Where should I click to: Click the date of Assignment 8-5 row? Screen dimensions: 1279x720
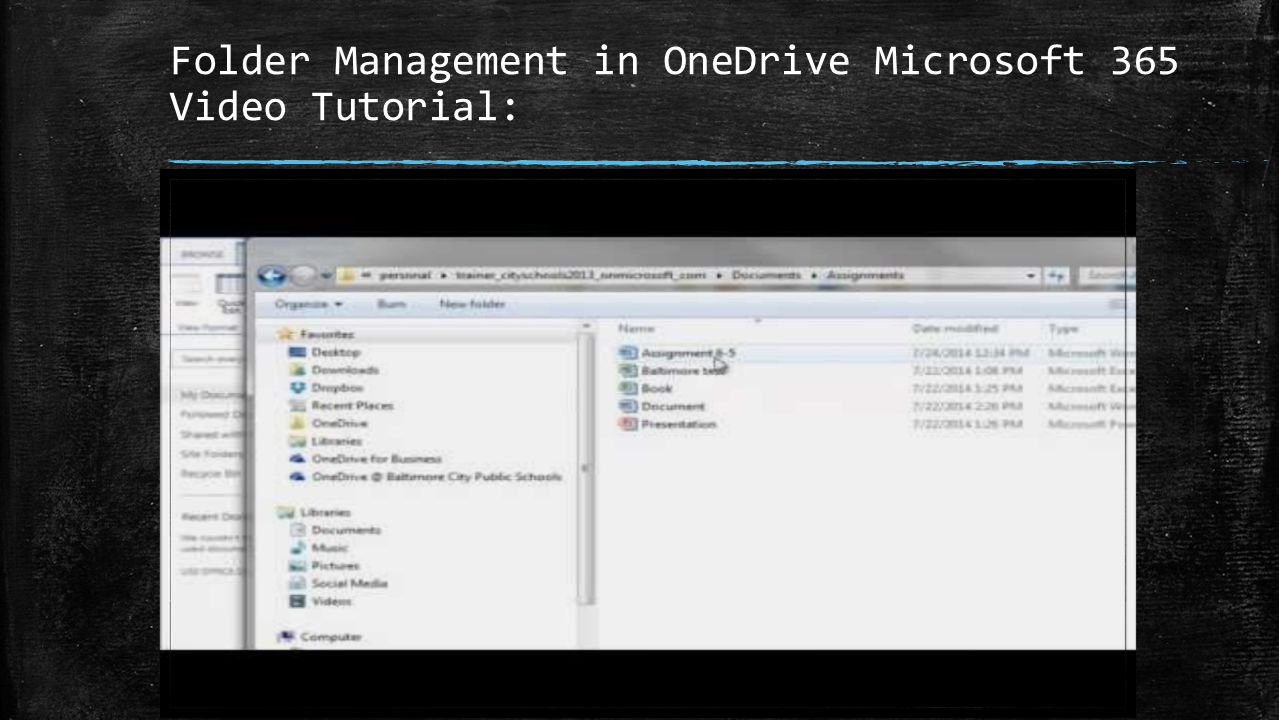click(970, 353)
